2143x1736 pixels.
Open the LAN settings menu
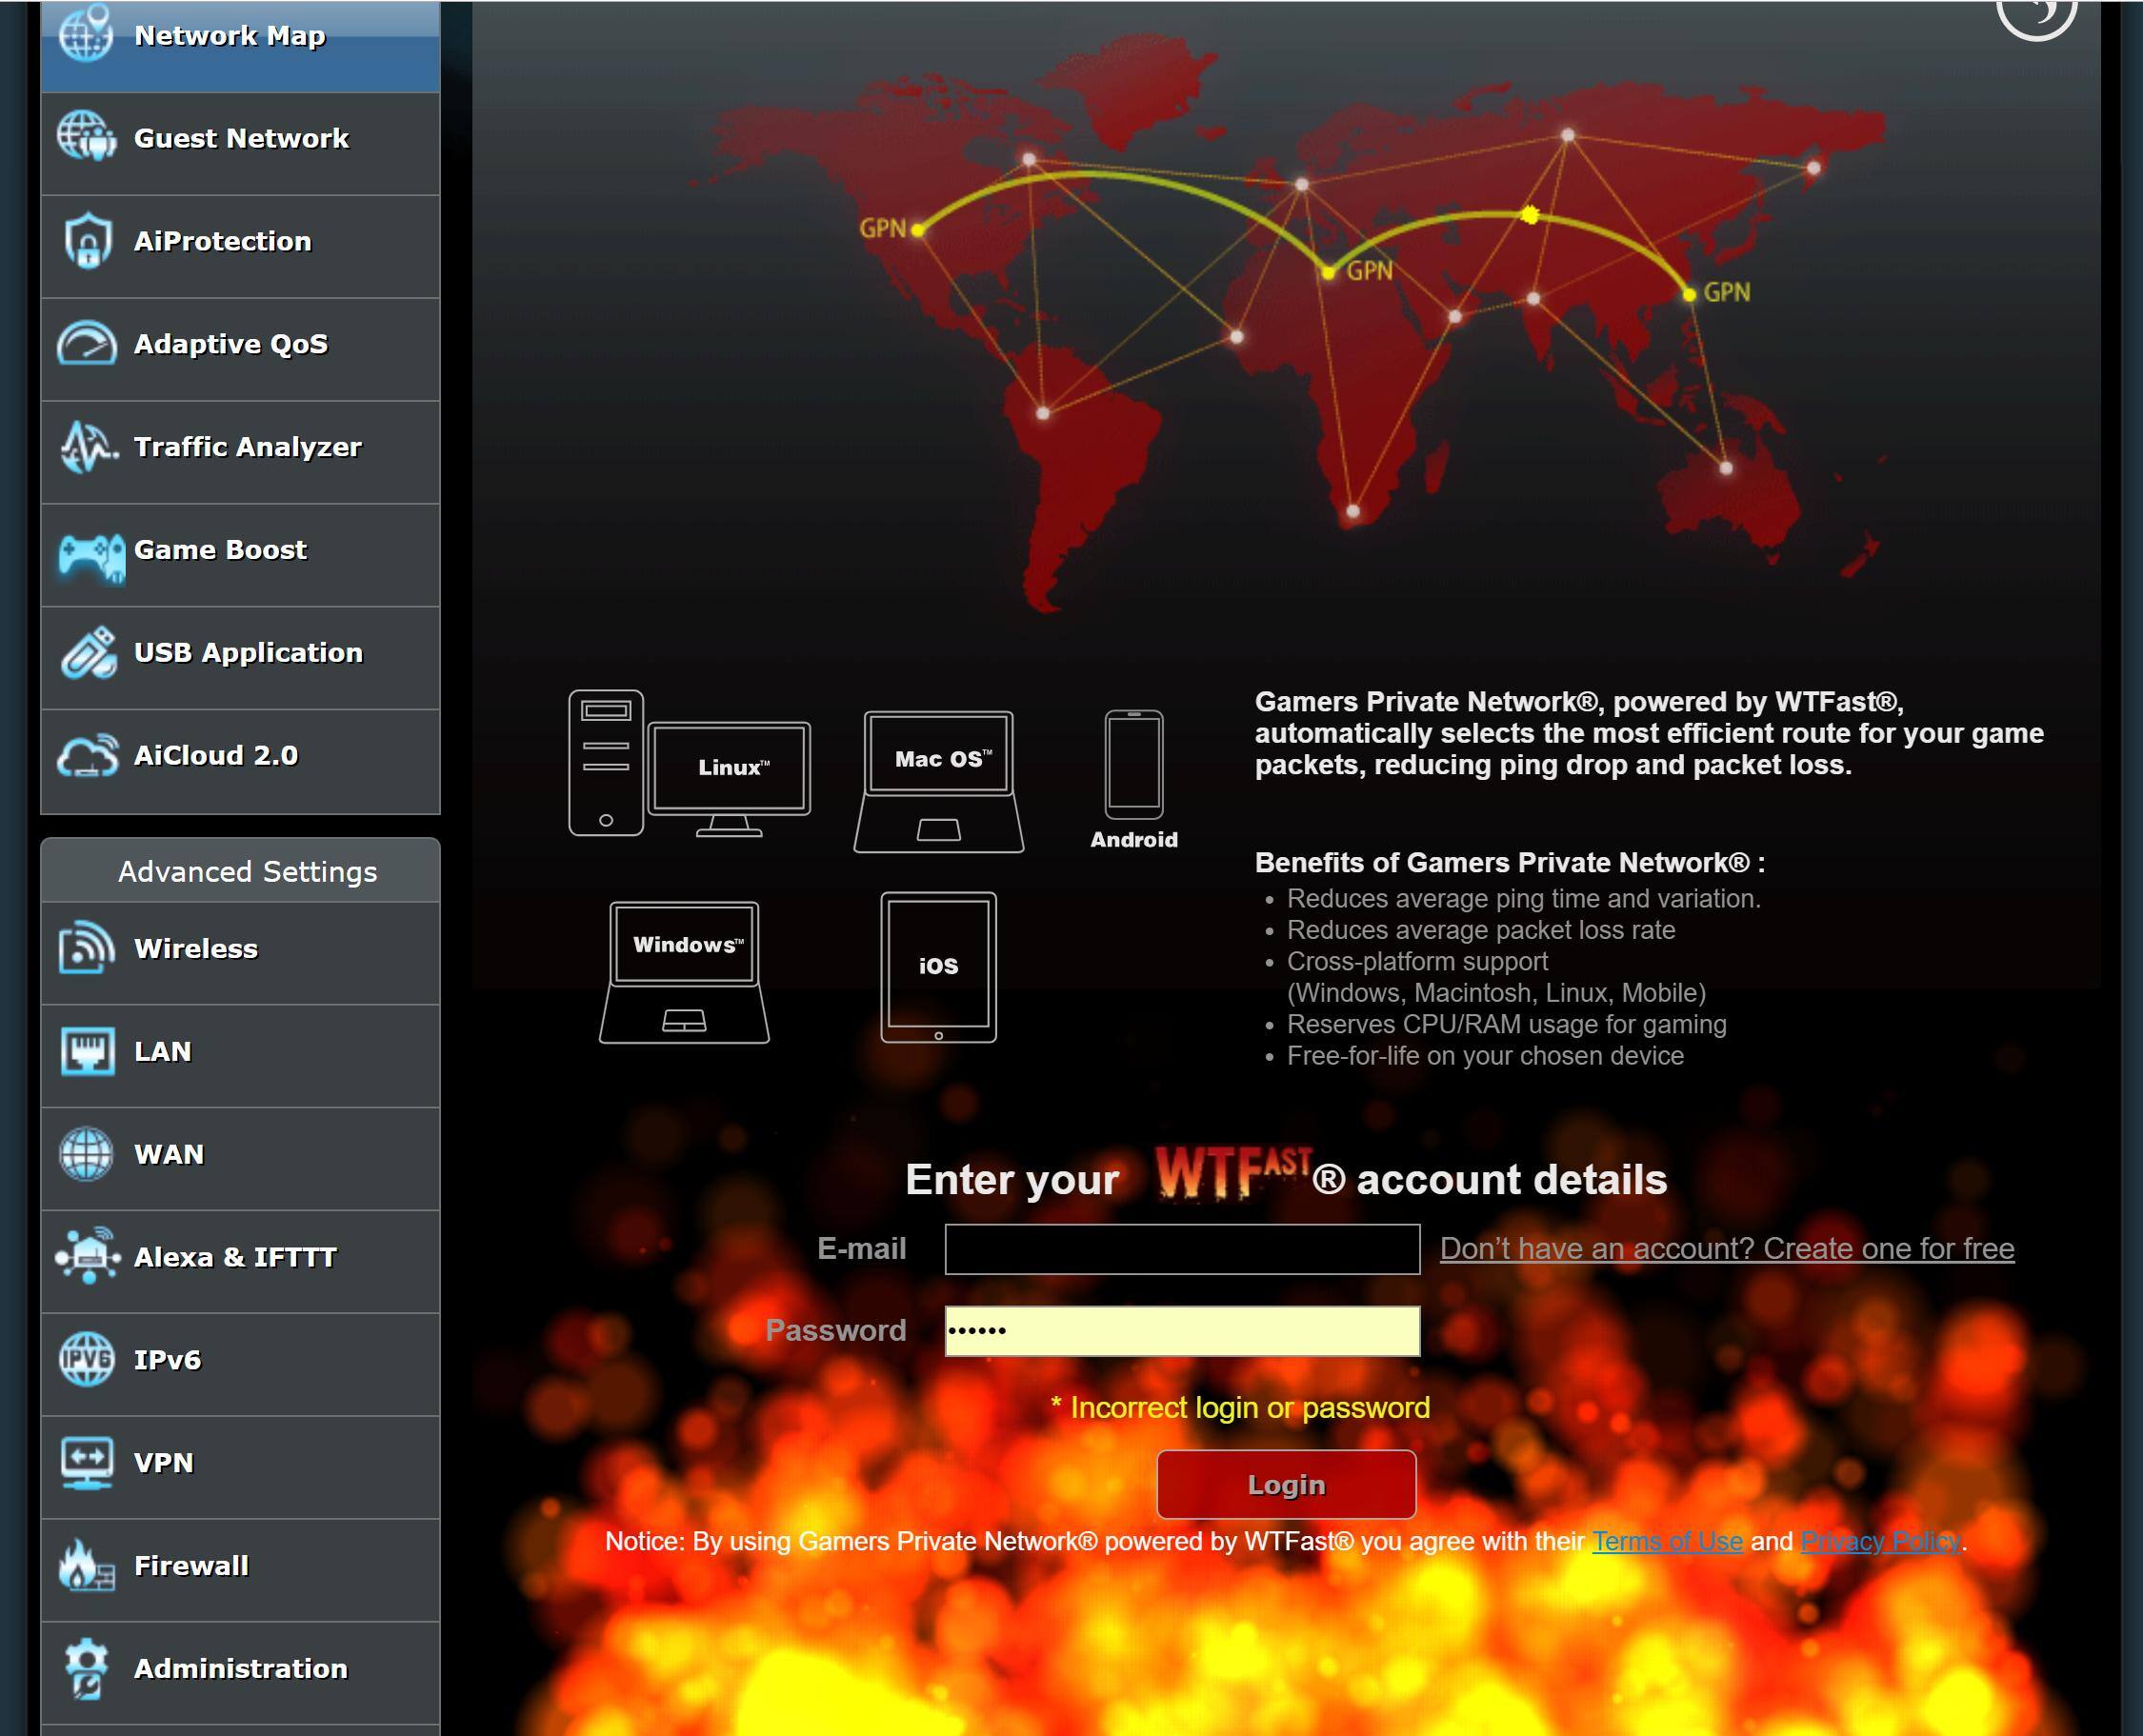[163, 1052]
